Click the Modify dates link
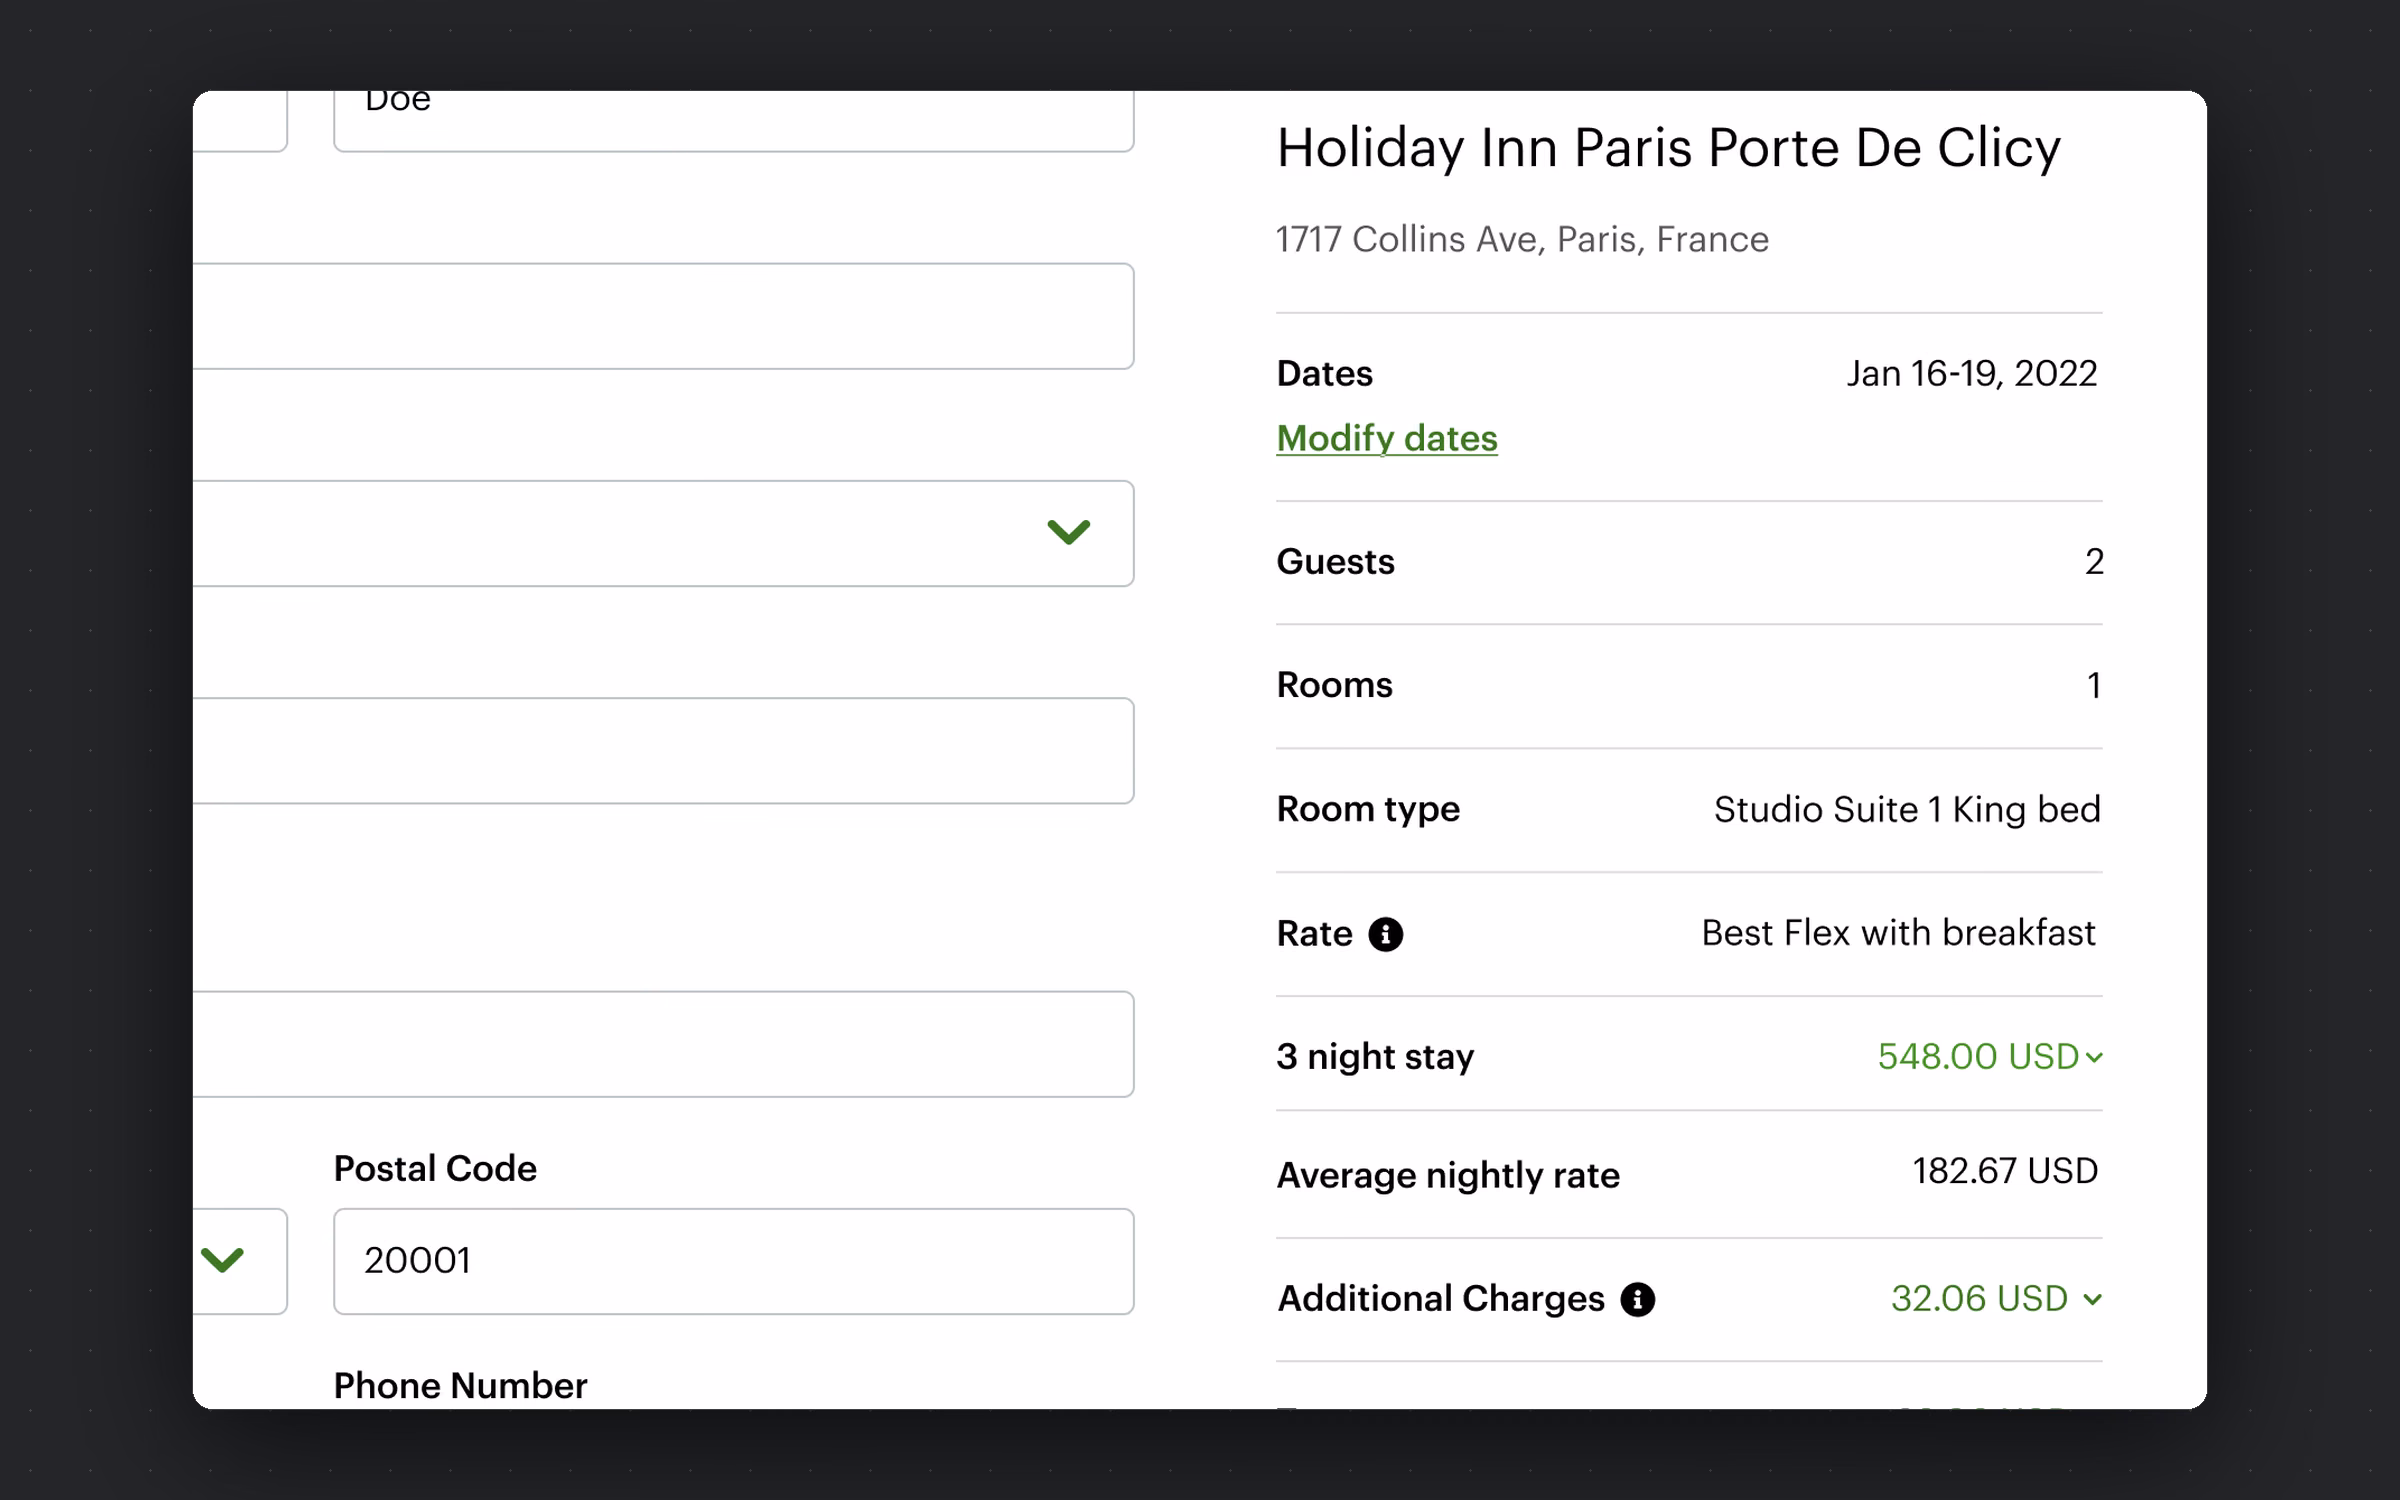This screenshot has width=2400, height=1500. (1387, 438)
